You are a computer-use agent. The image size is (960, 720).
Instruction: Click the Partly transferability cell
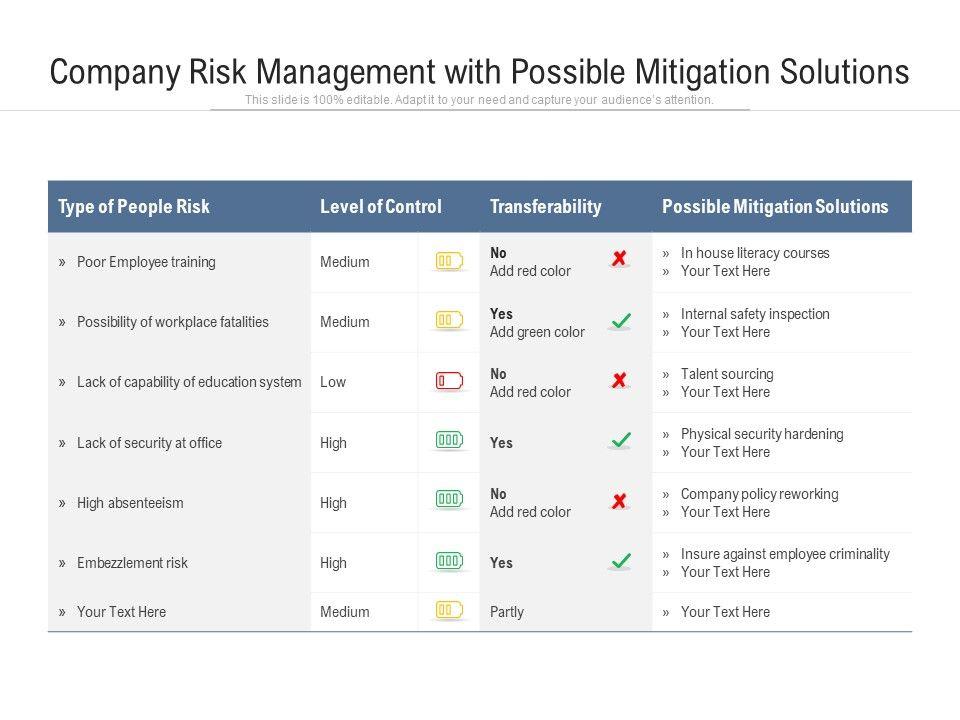tap(507, 612)
